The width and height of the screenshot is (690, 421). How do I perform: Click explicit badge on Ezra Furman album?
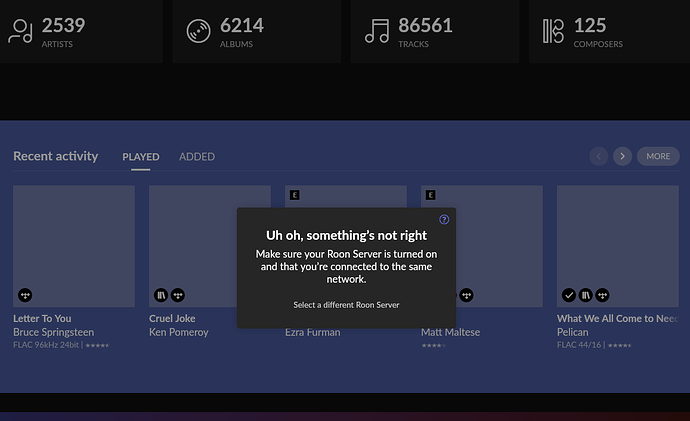coord(295,195)
